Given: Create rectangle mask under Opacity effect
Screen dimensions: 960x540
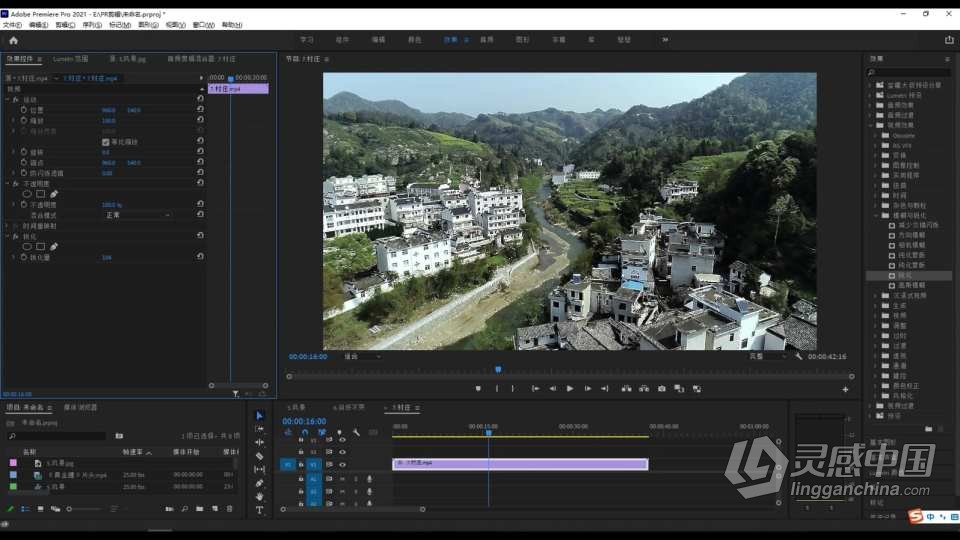Looking at the screenshot, I should tap(40, 194).
